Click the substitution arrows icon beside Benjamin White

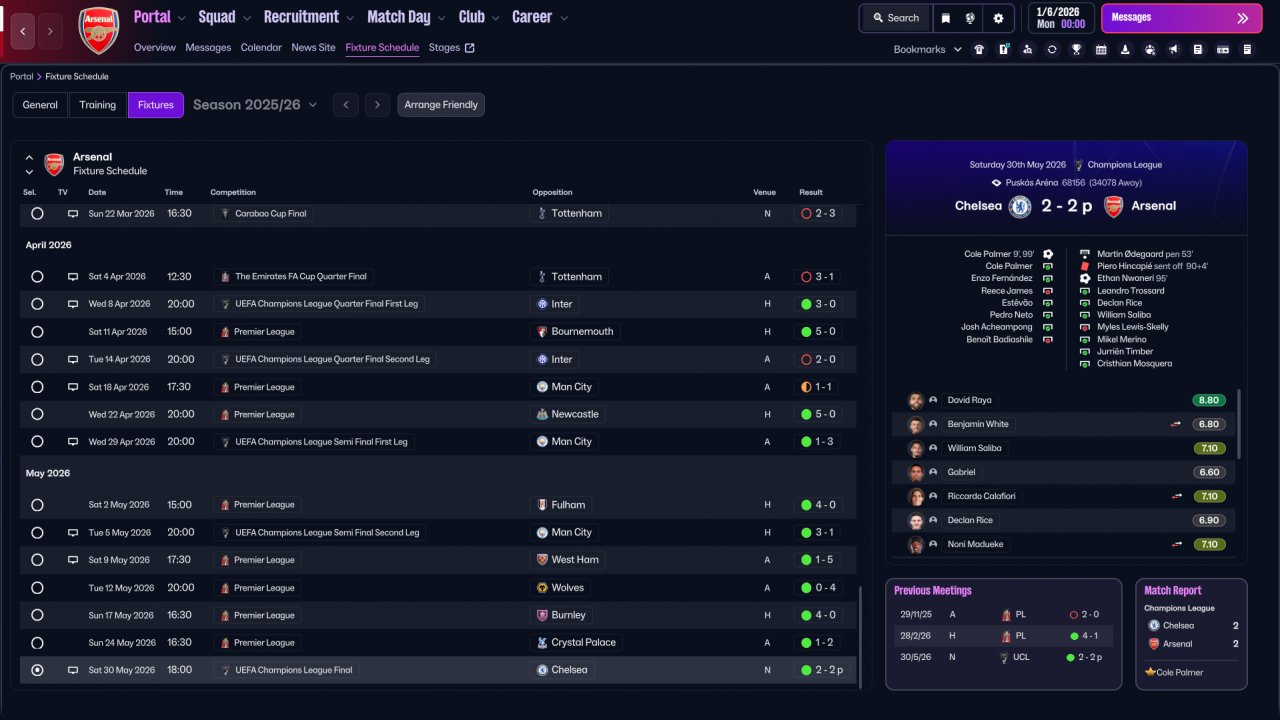pyautogui.click(x=1176, y=424)
